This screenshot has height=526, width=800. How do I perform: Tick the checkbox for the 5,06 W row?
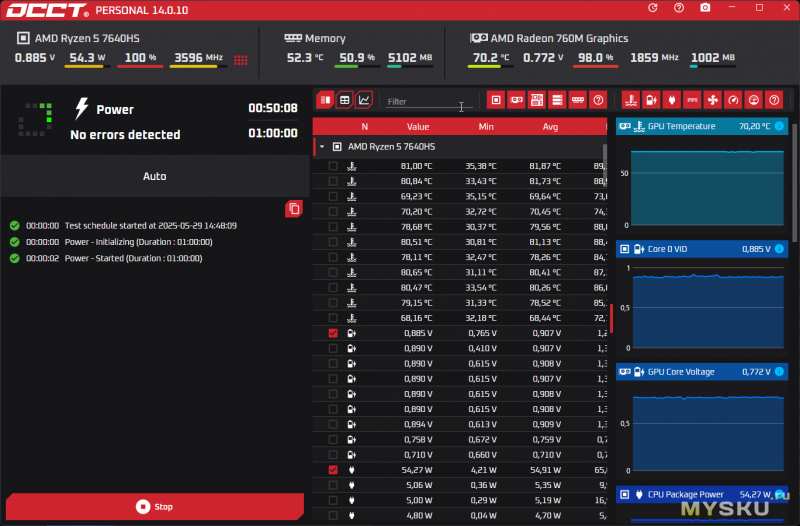click(333, 485)
